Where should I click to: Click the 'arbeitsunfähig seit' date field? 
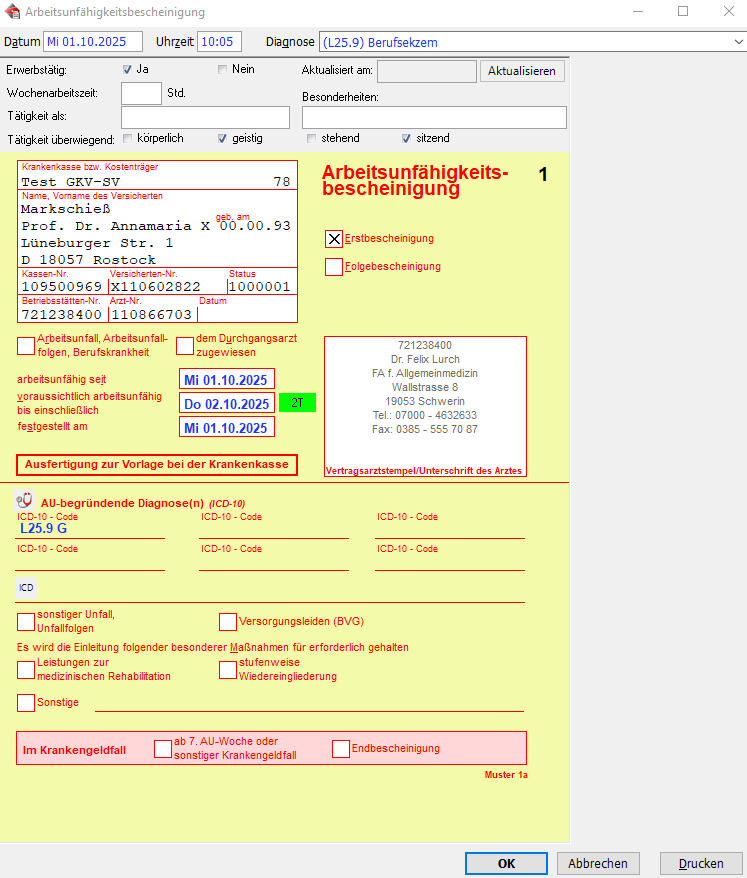coord(226,379)
